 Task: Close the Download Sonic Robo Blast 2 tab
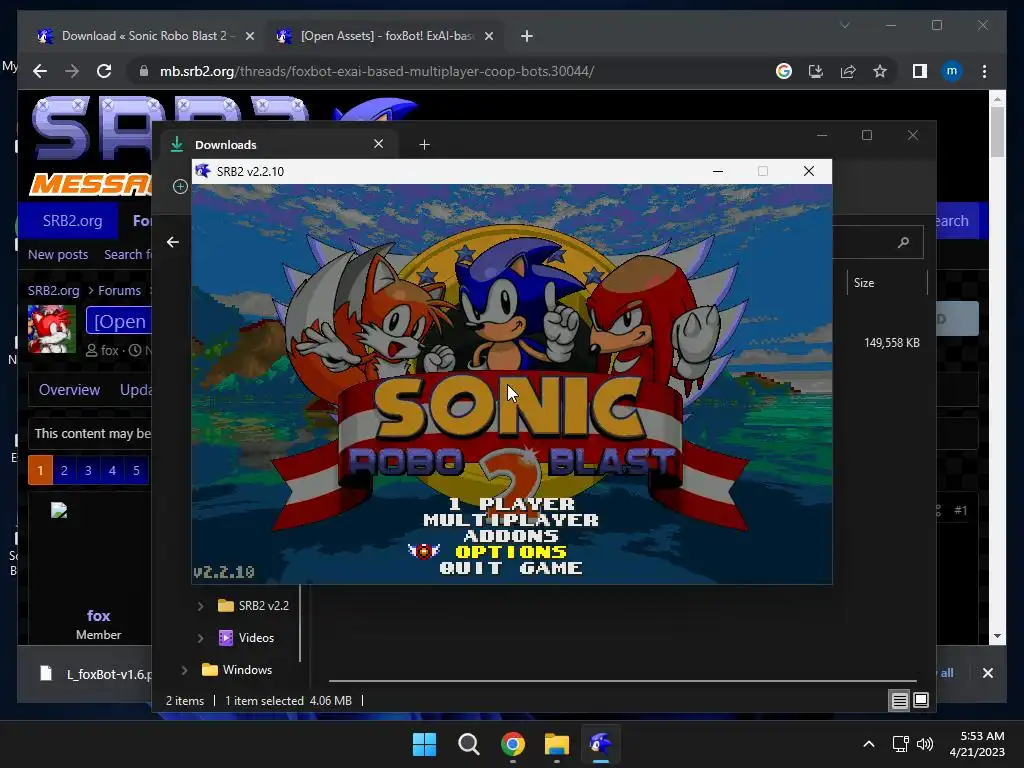[x=249, y=36]
